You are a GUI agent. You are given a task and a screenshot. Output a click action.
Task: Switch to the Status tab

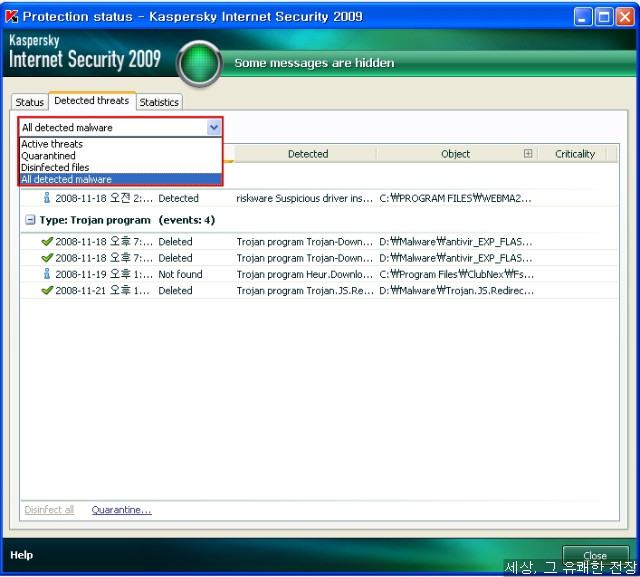pyautogui.click(x=29, y=102)
